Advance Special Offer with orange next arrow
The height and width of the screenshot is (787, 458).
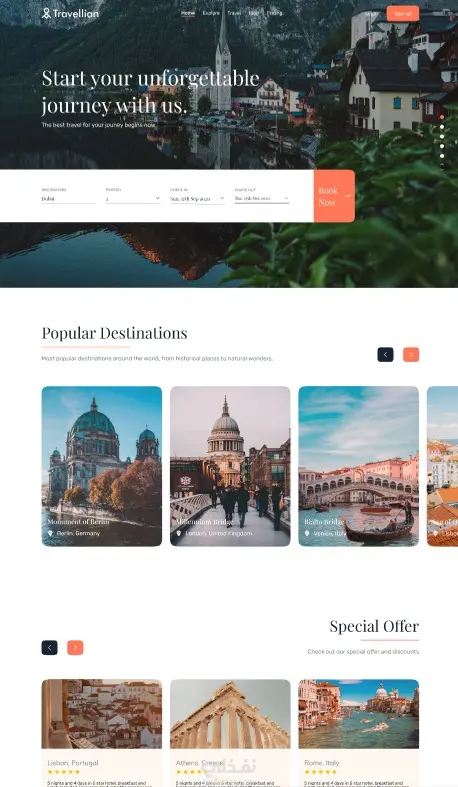pos(75,647)
